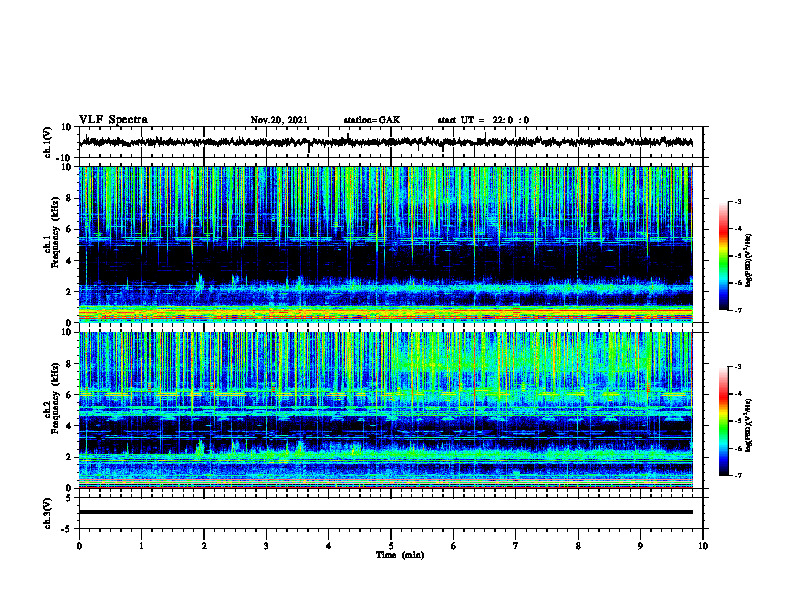The image size is (792, 612).
Task: Click the "4" tick on the ch.2 frequency axis
Action: pyautogui.click(x=70, y=426)
